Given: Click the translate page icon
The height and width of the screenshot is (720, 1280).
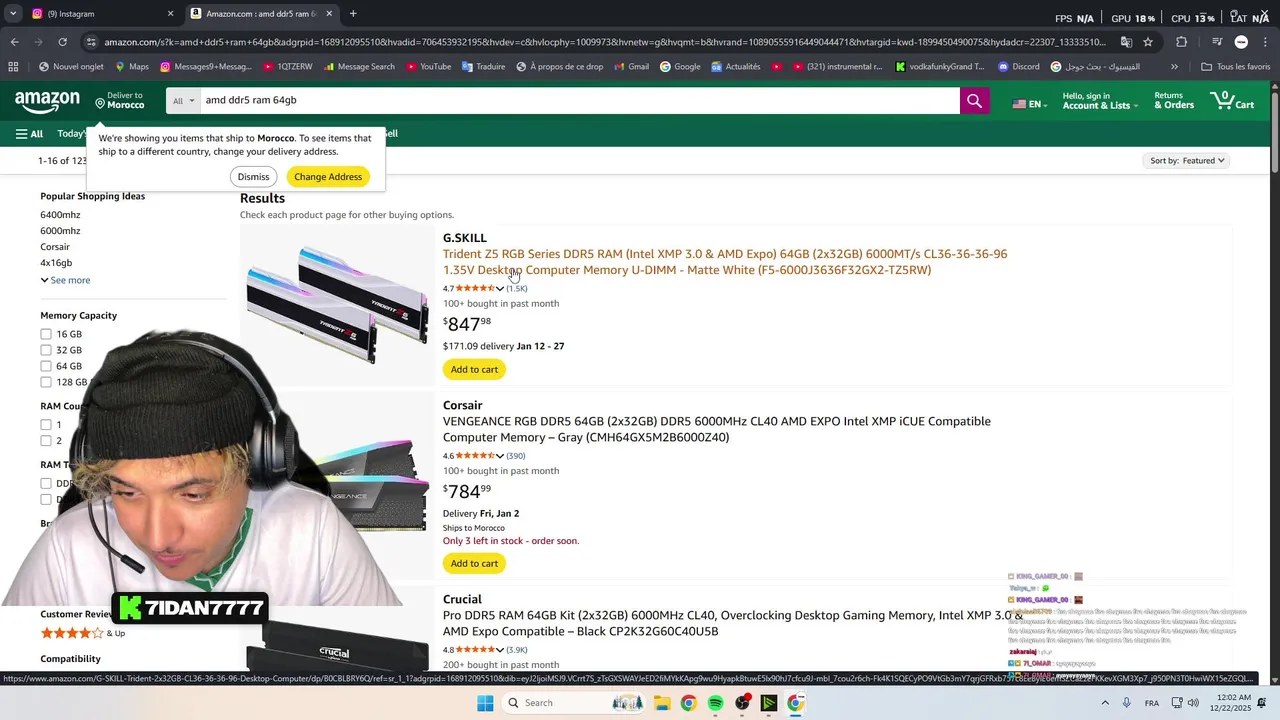Looking at the screenshot, I should click(1126, 42).
